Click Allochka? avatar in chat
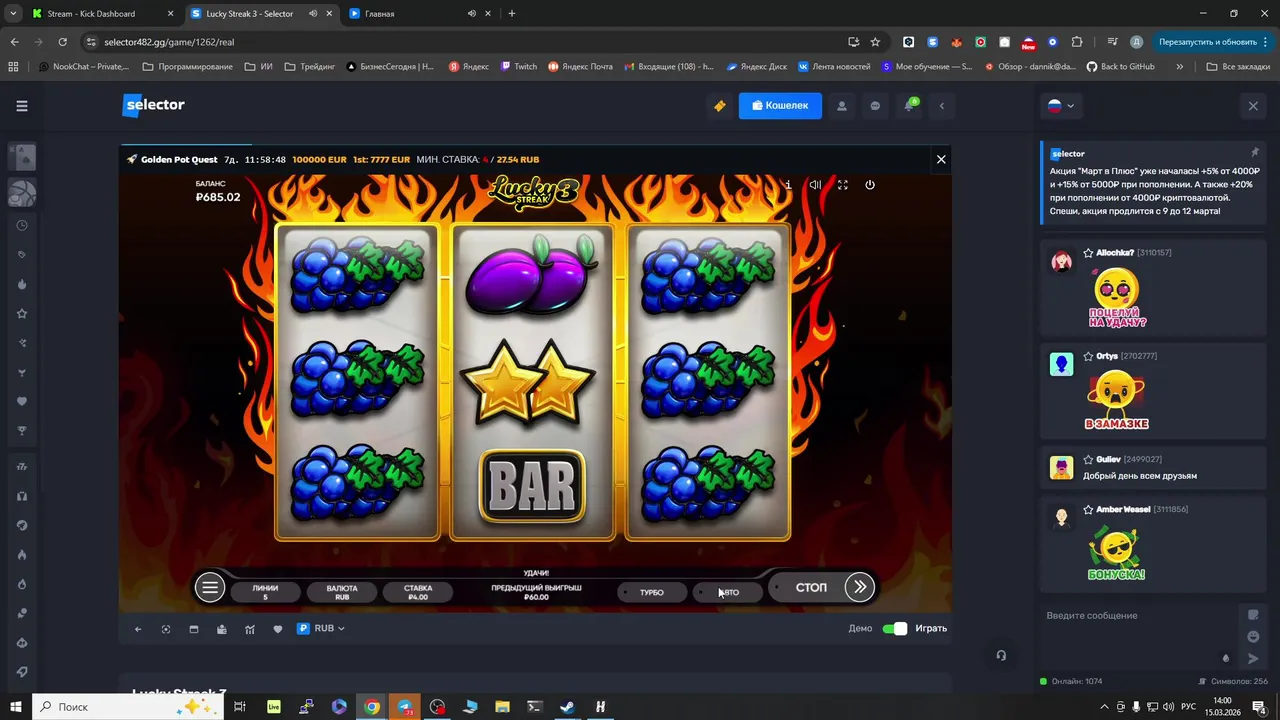Image resolution: width=1280 pixels, height=720 pixels. tap(1062, 262)
